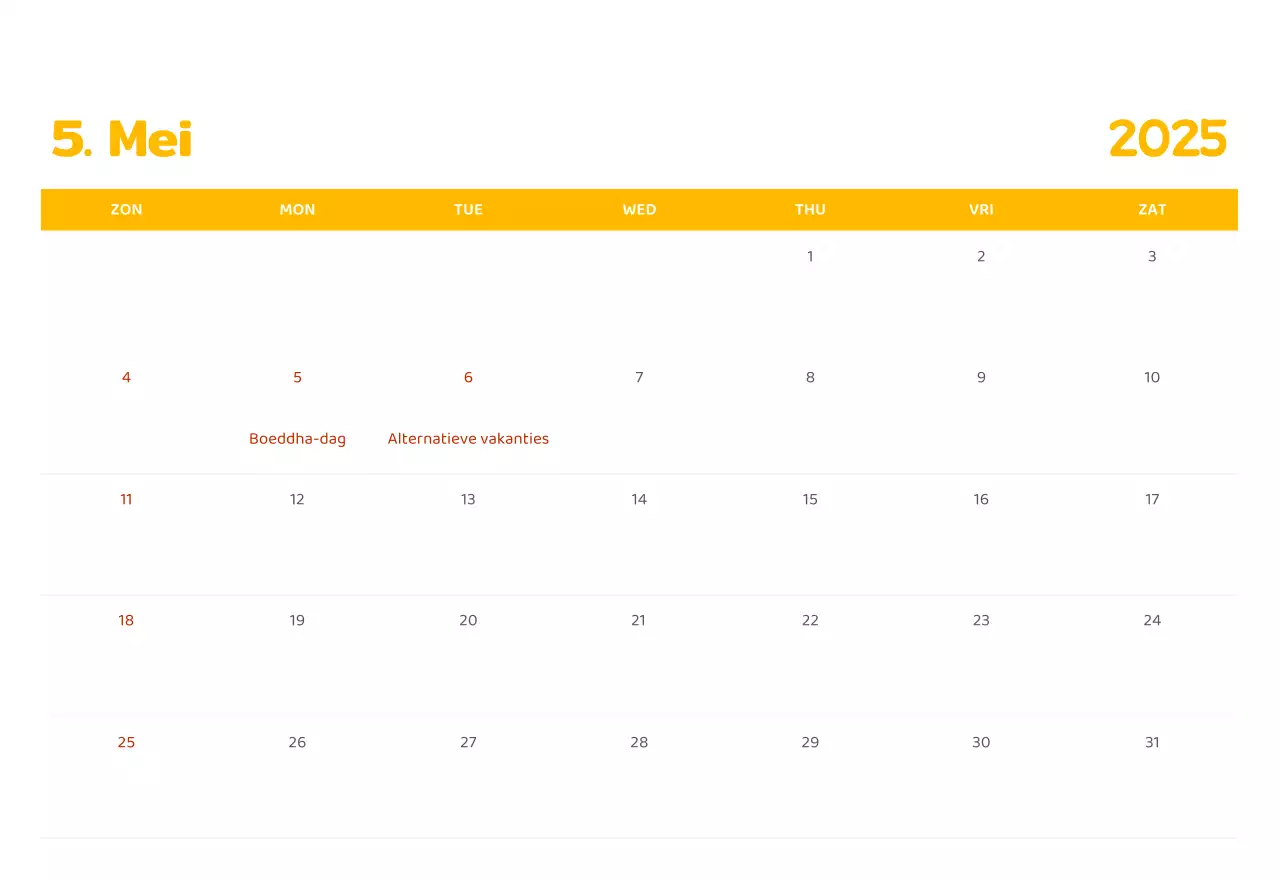The height and width of the screenshot is (880, 1280).
Task: Open the Alternatieve vakanties holiday label
Action: tap(468, 438)
